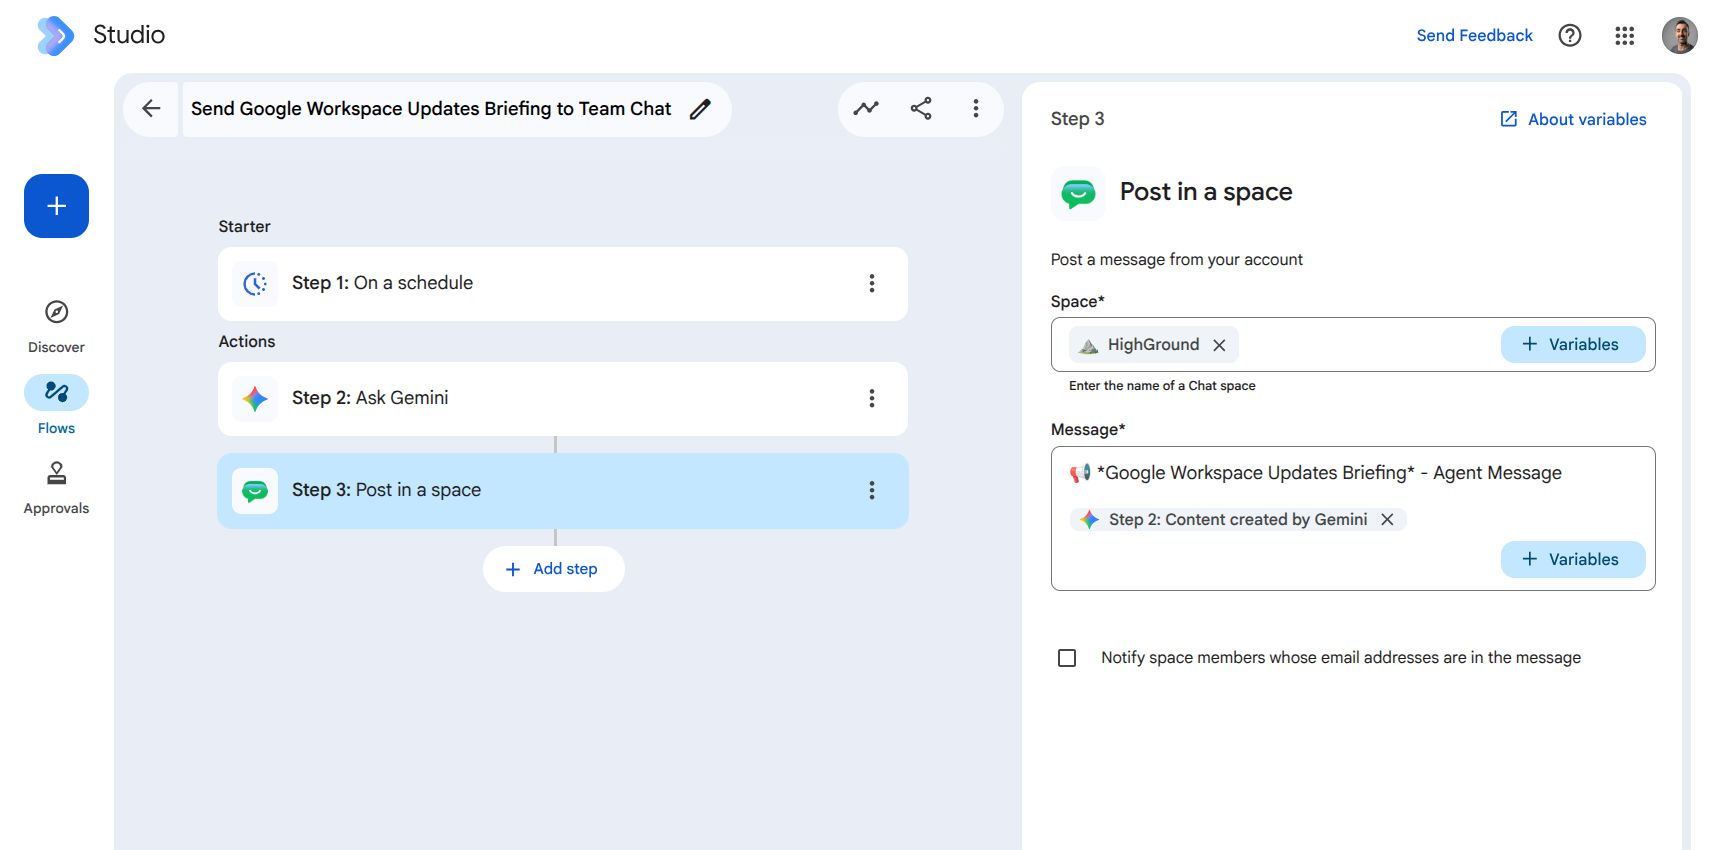Click the flow title text

(431, 109)
